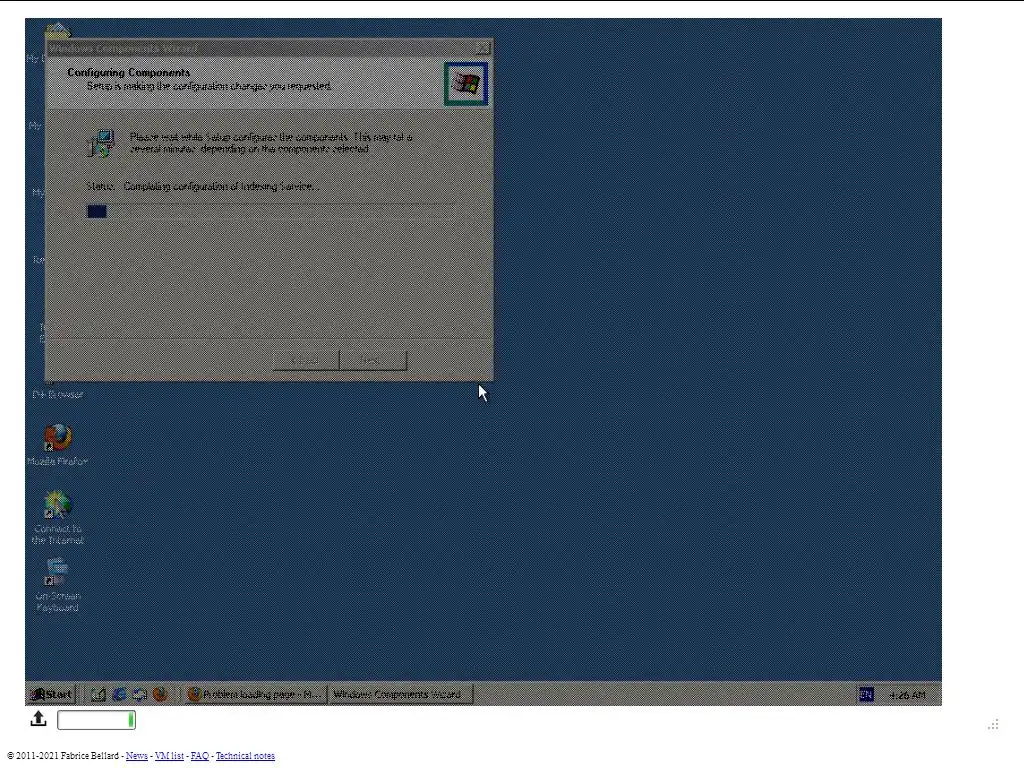1024x768 pixels.
Task: Open the Mozilla Firefox desktop shortcut
Action: coord(57,444)
